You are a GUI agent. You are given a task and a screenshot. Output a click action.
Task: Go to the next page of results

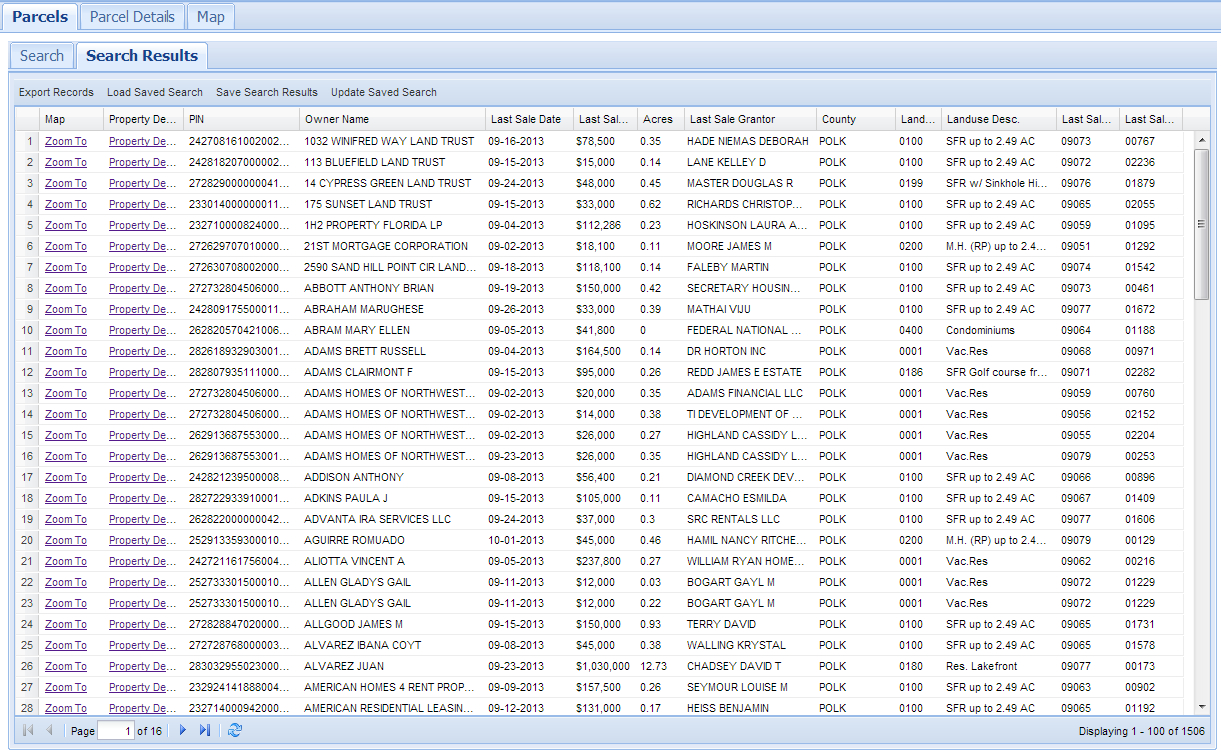click(x=183, y=731)
